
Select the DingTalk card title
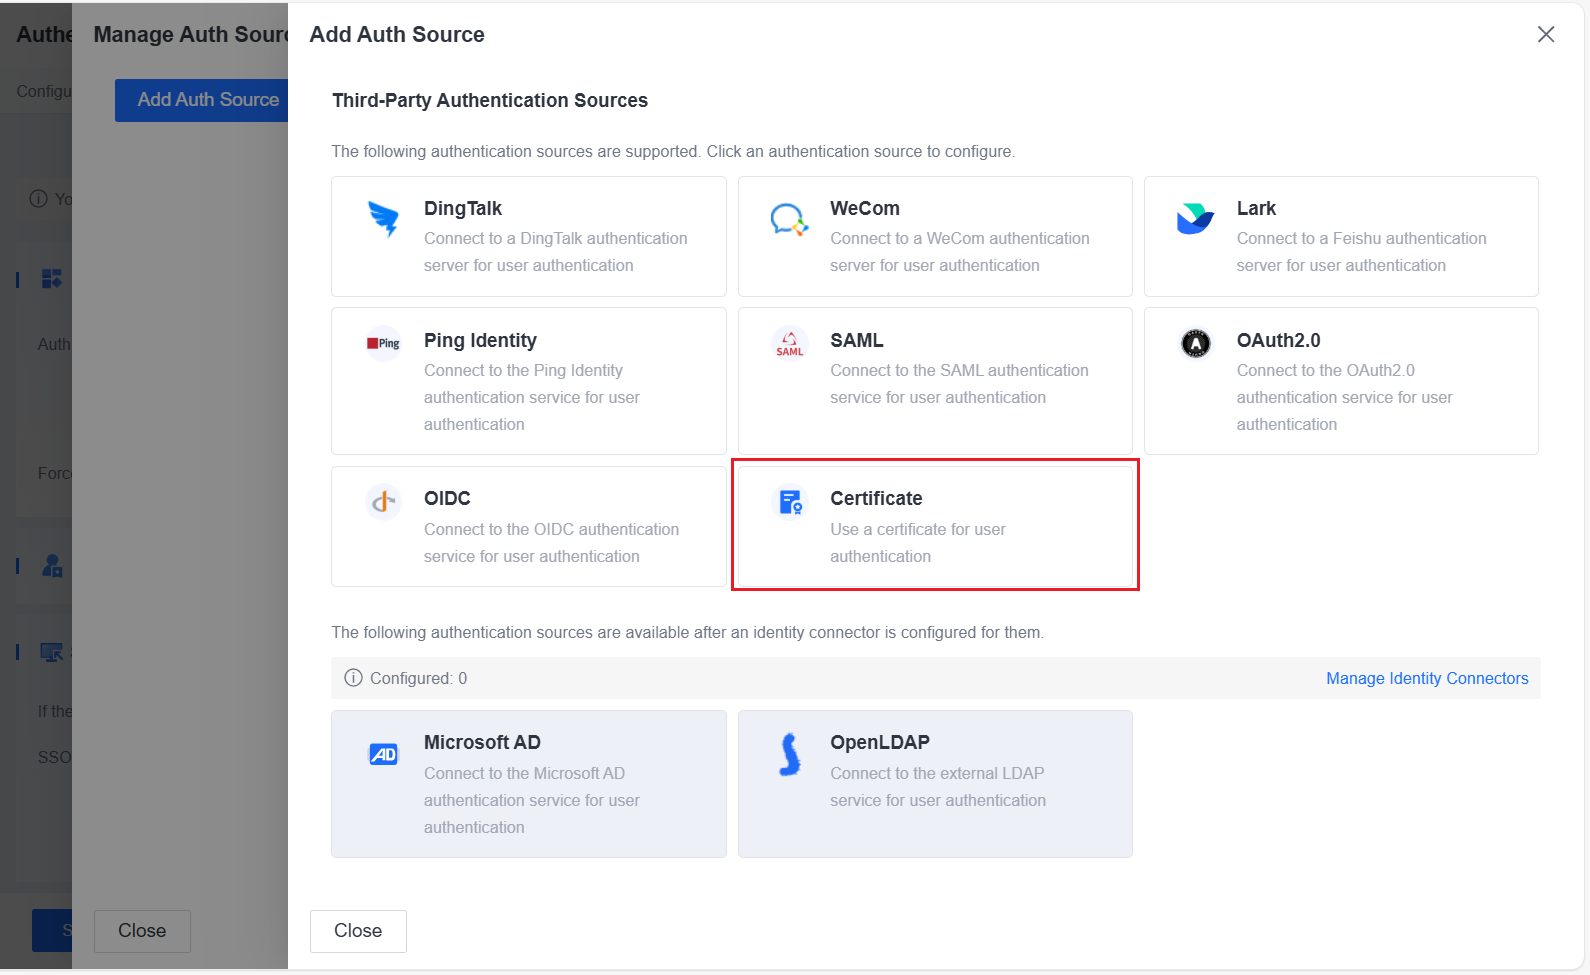tap(463, 208)
